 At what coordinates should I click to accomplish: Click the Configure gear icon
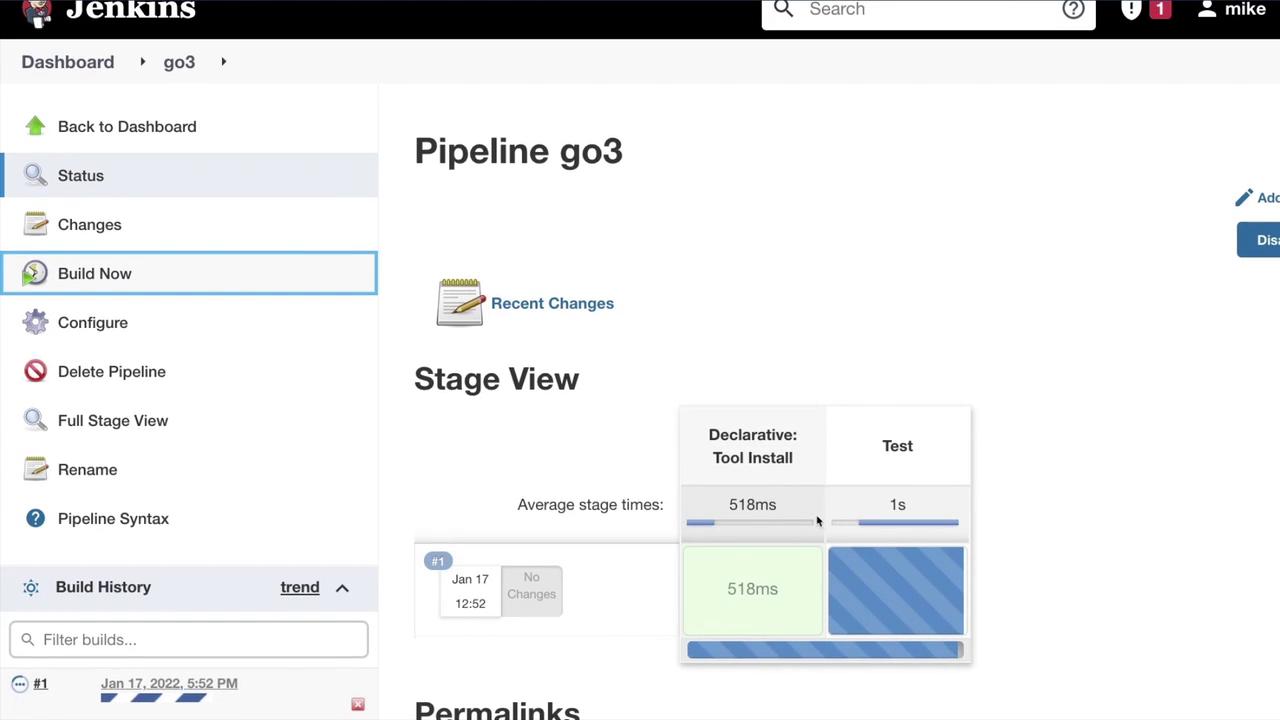coord(35,322)
